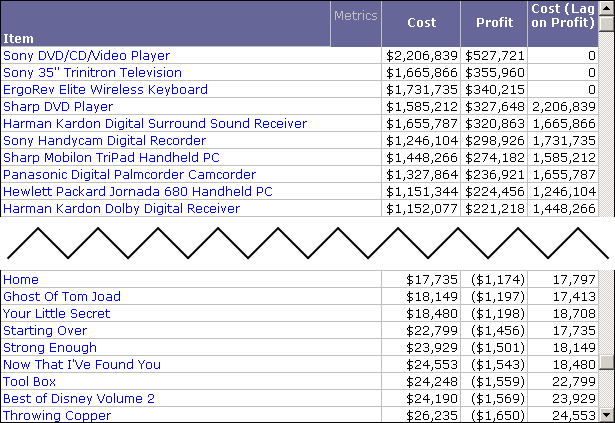615x423 pixels.
Task: Open Best of Disney Volume 2
Action: click(79, 399)
